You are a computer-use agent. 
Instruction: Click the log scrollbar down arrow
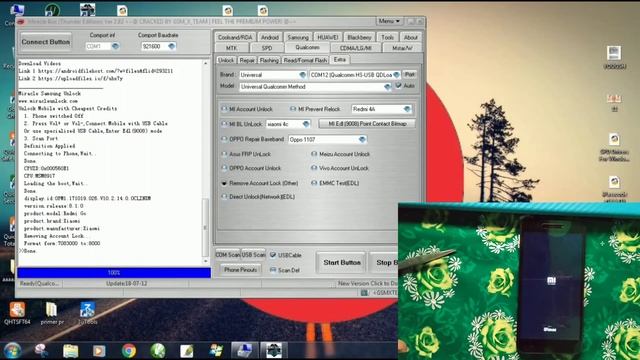point(205,261)
